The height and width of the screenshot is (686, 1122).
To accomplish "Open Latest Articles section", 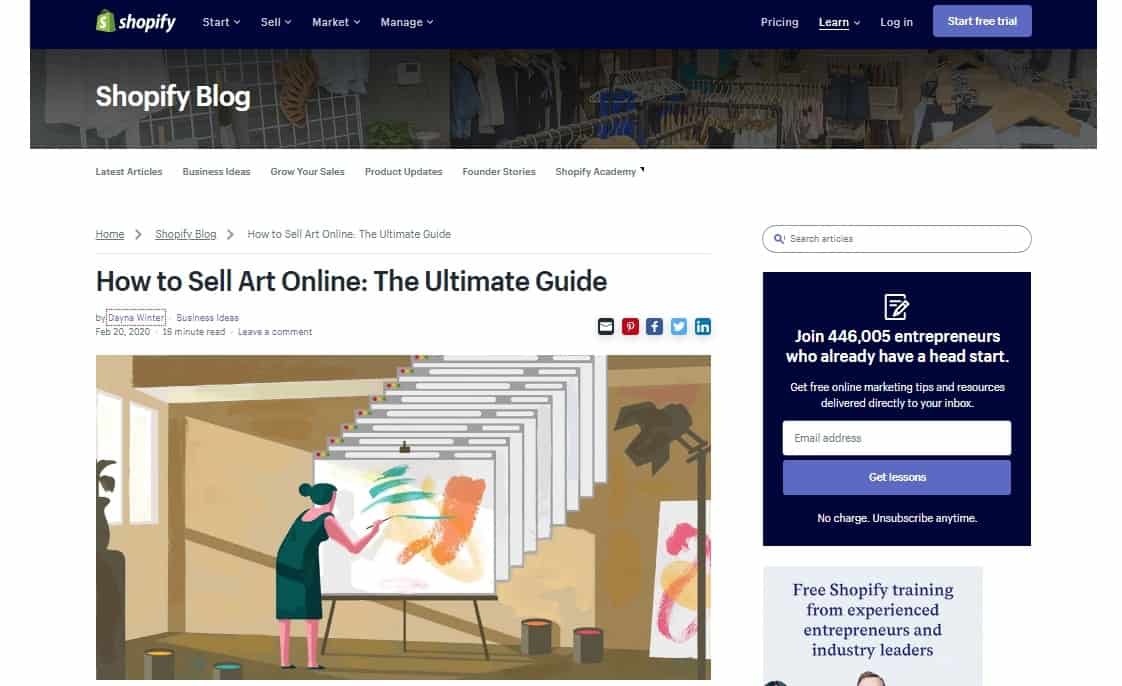I will [129, 172].
